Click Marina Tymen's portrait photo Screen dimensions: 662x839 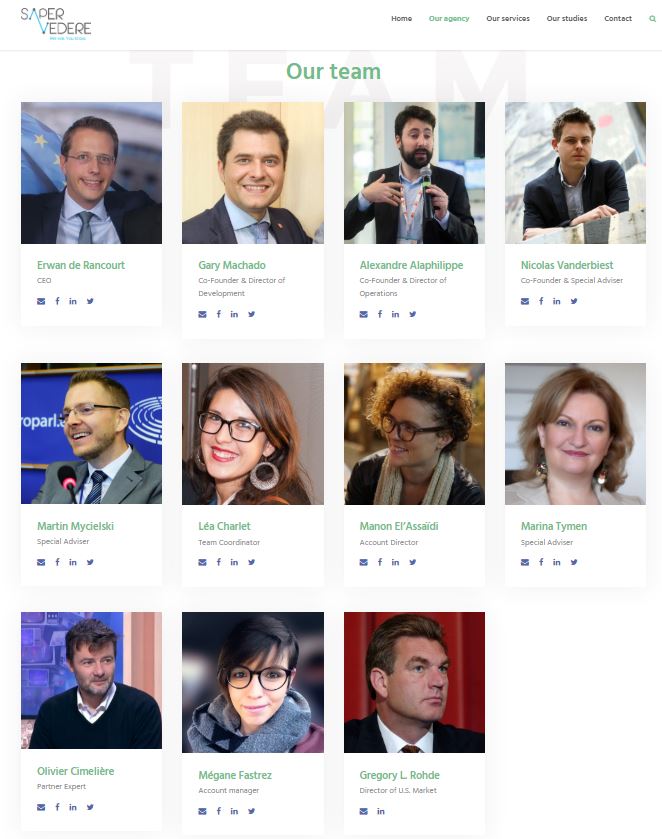[575, 434]
